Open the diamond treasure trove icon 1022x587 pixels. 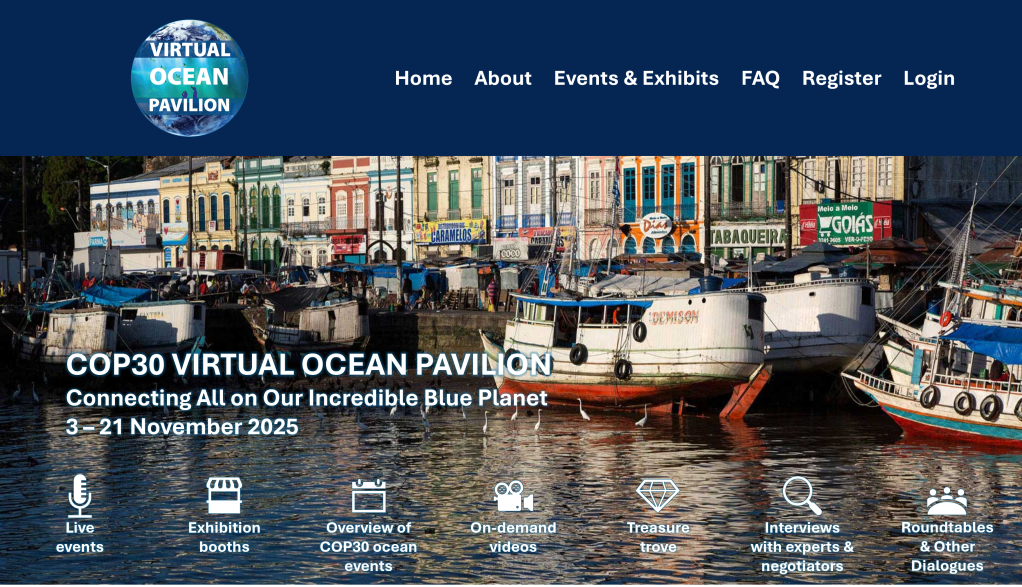coord(658,495)
